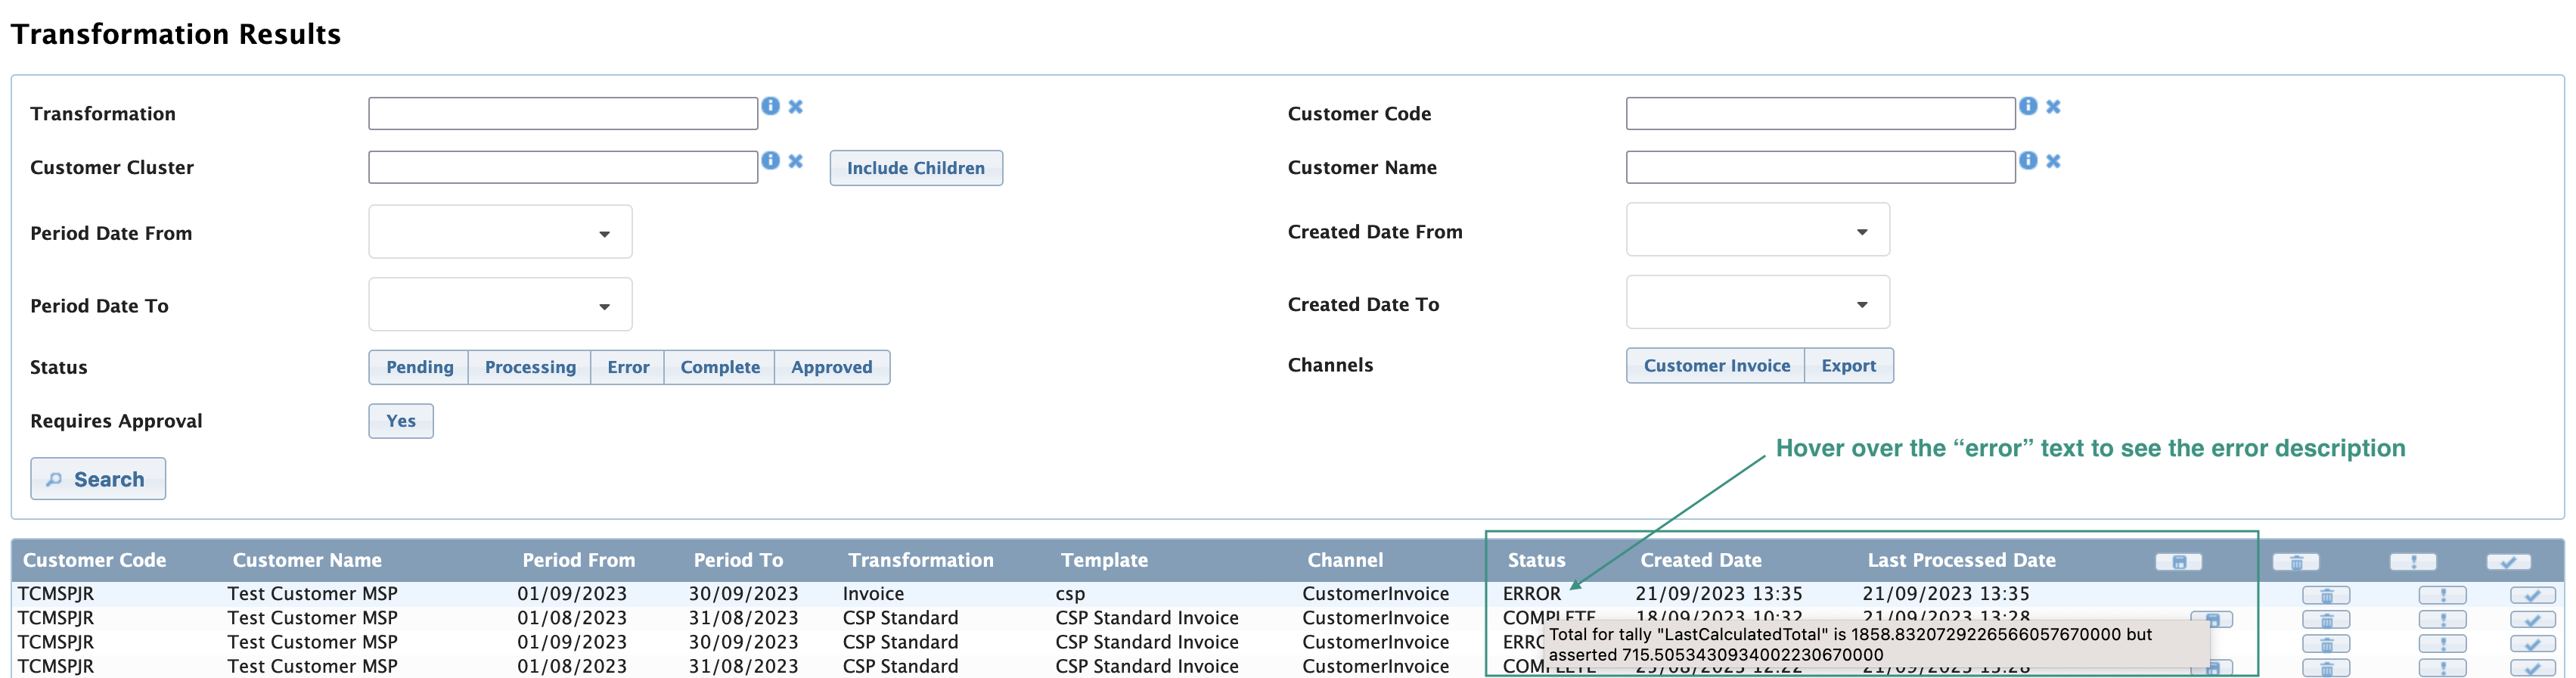Click the Created Date column header
2576x678 pixels.
click(1701, 560)
